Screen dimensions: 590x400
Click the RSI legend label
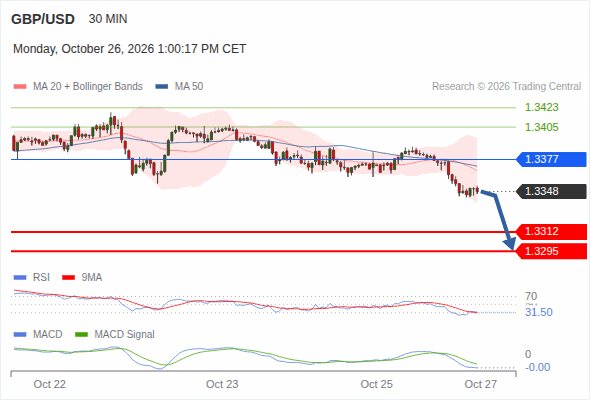point(41,278)
